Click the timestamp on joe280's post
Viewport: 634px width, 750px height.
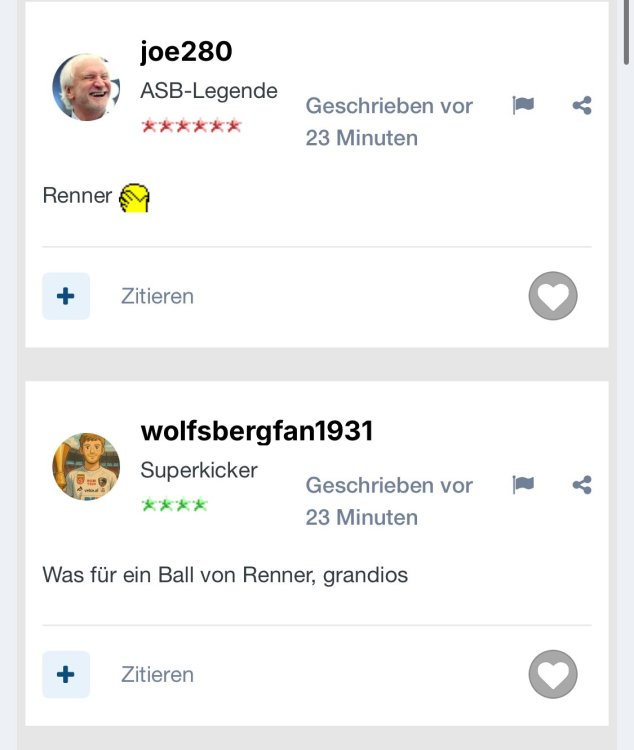pos(389,121)
